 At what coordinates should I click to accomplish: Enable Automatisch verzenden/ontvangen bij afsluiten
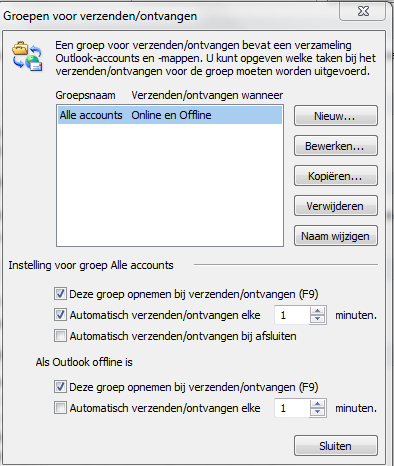point(60,336)
